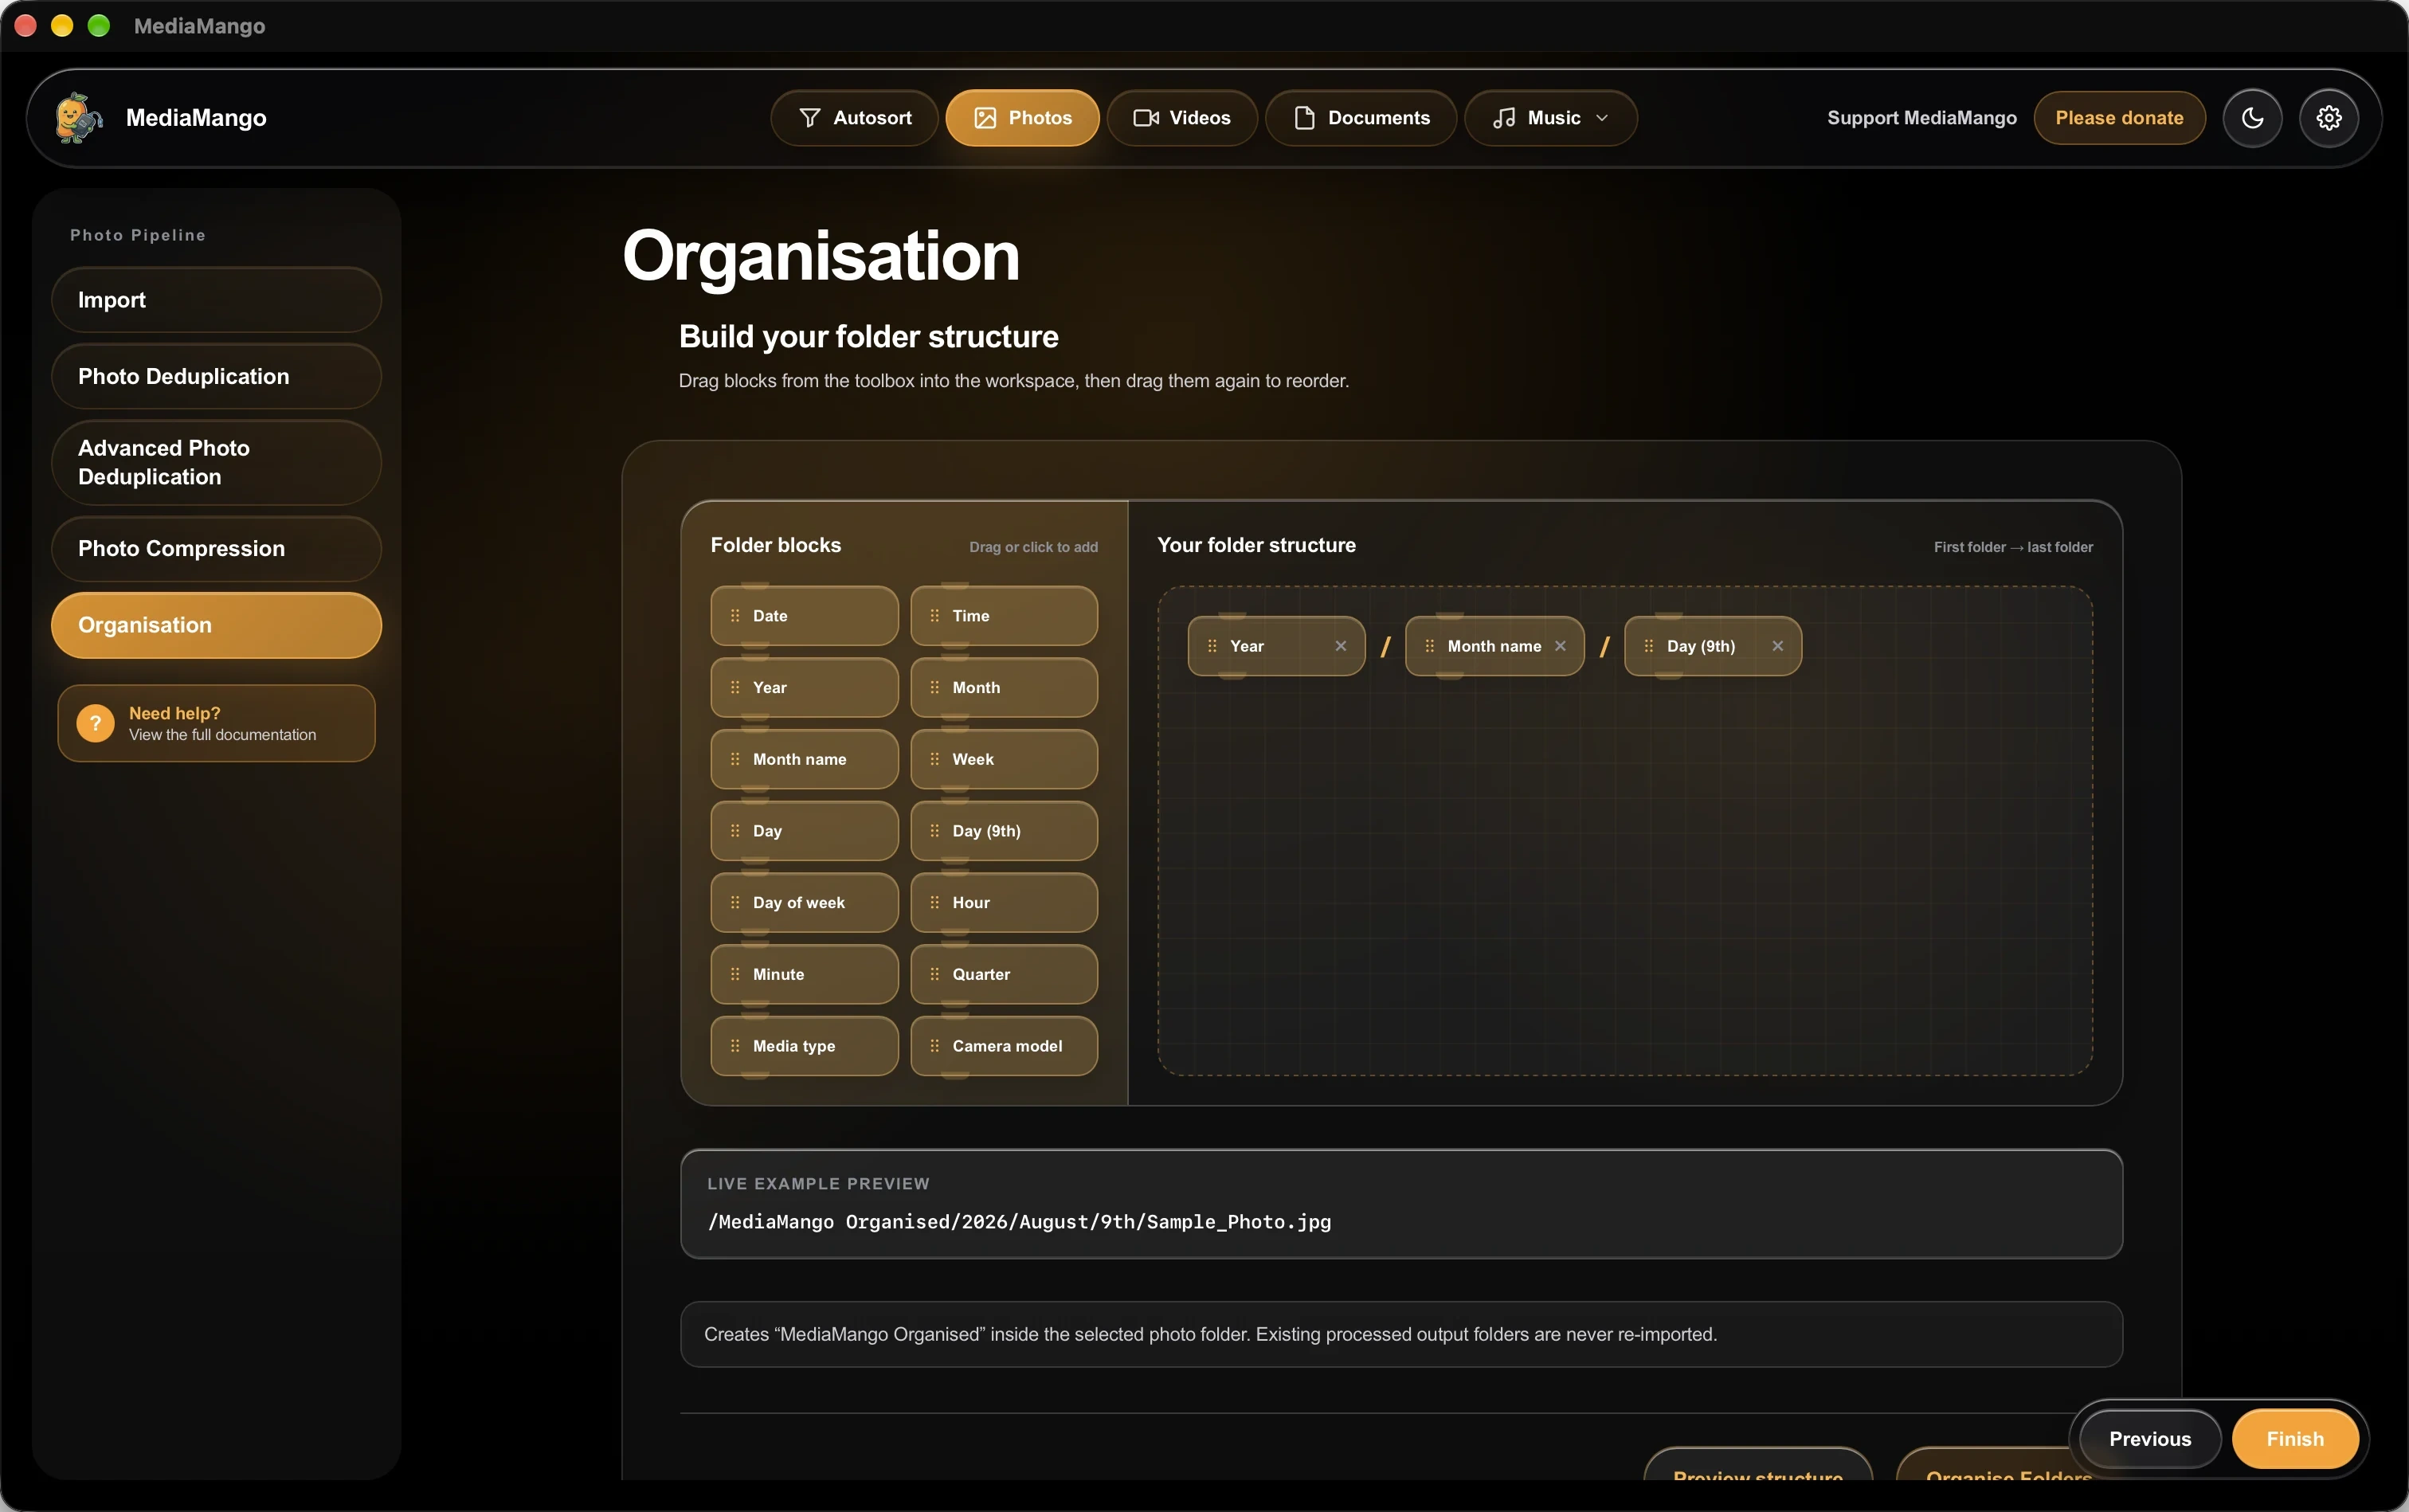Select the Music tab
2409x1512 pixels.
(x=1550, y=118)
